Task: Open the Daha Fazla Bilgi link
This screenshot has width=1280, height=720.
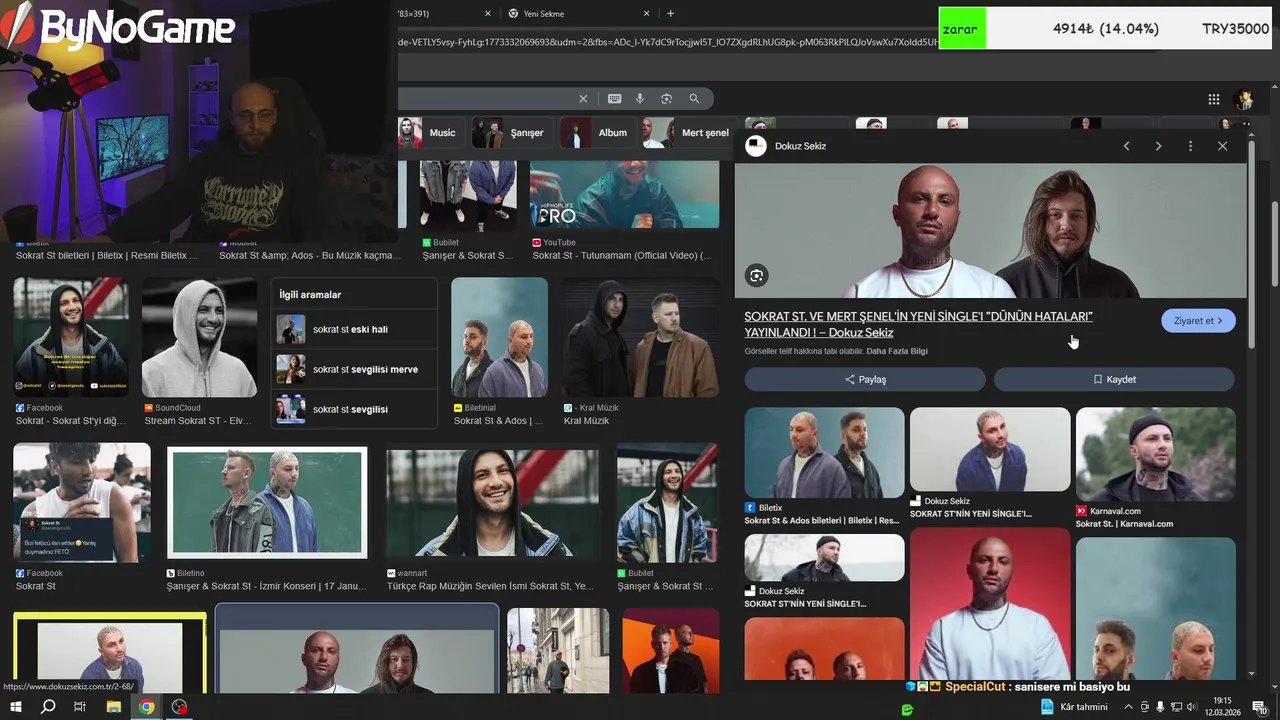Action: pos(897,352)
